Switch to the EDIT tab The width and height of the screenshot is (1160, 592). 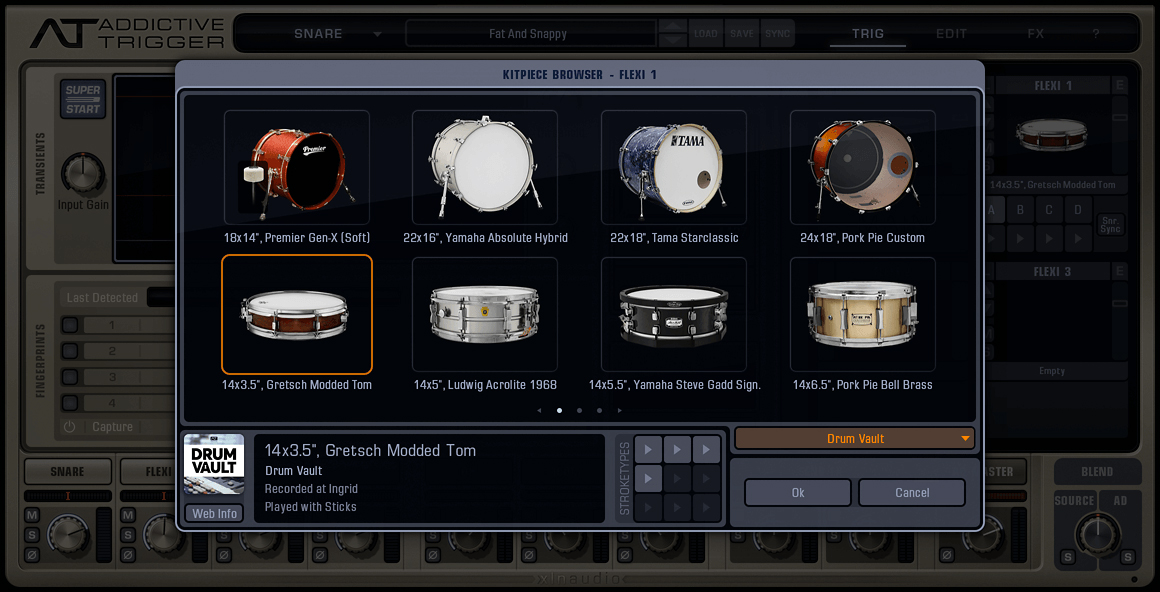tap(951, 33)
